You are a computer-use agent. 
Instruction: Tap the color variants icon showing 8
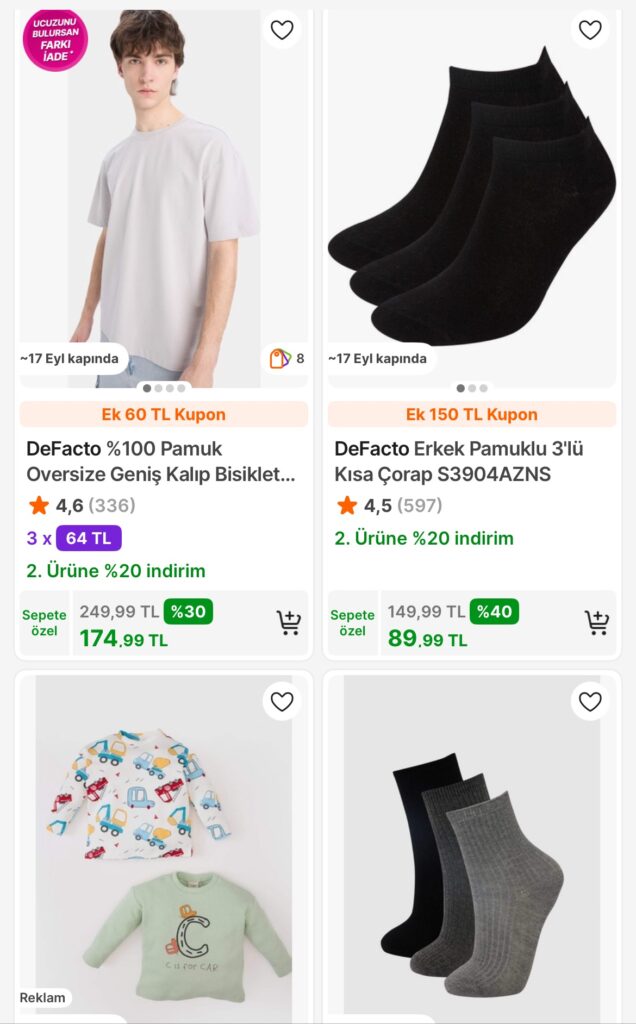tap(286, 358)
